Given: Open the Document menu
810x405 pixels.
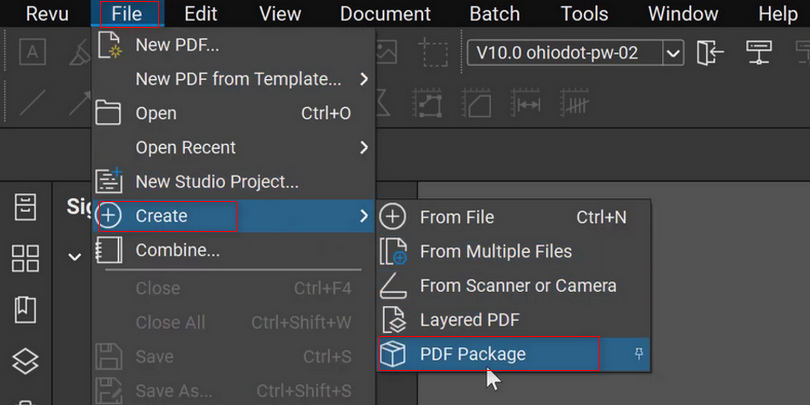Looking at the screenshot, I should (385, 14).
